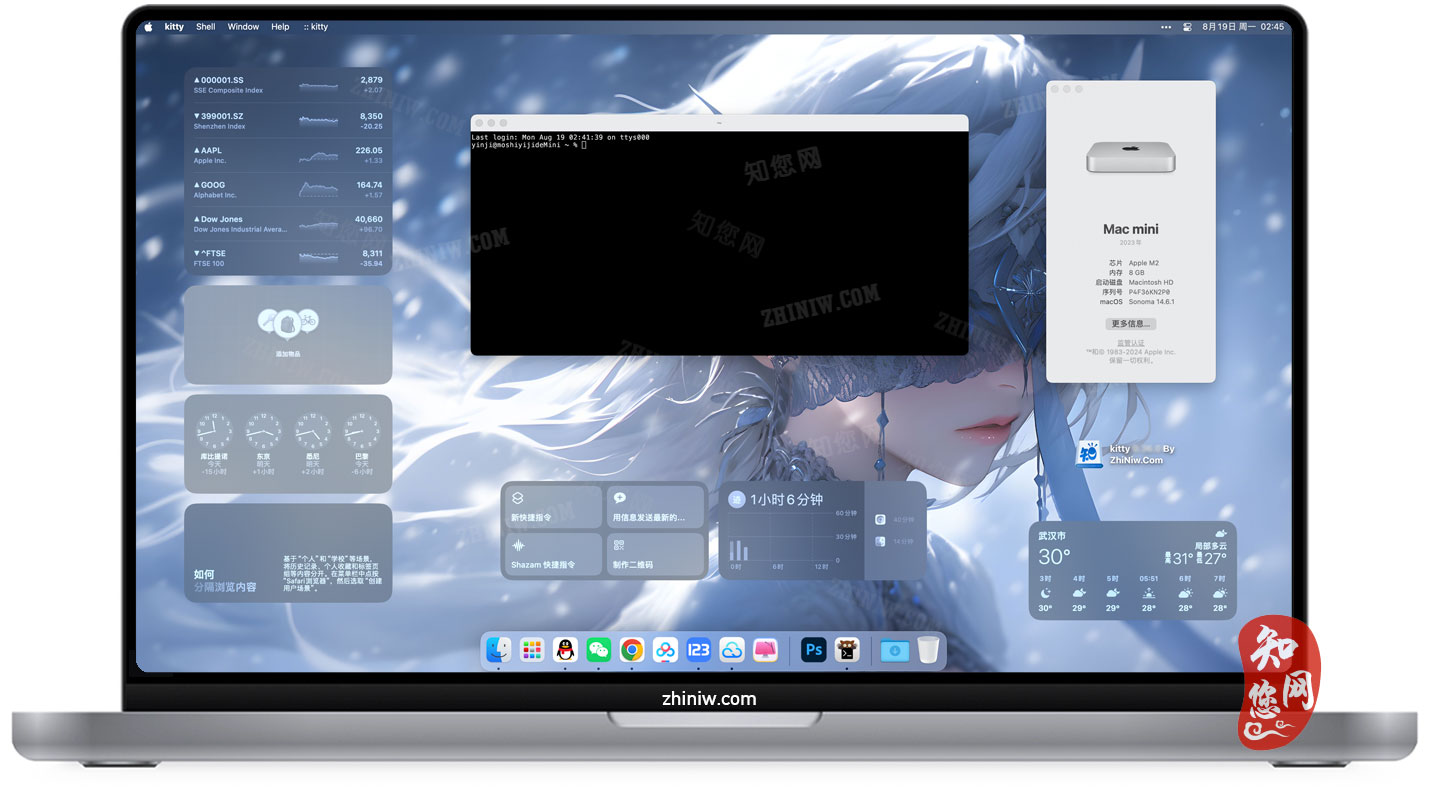Click the Mac mini image in About window
This screenshot has height=797, width=1429.
(x=1131, y=157)
